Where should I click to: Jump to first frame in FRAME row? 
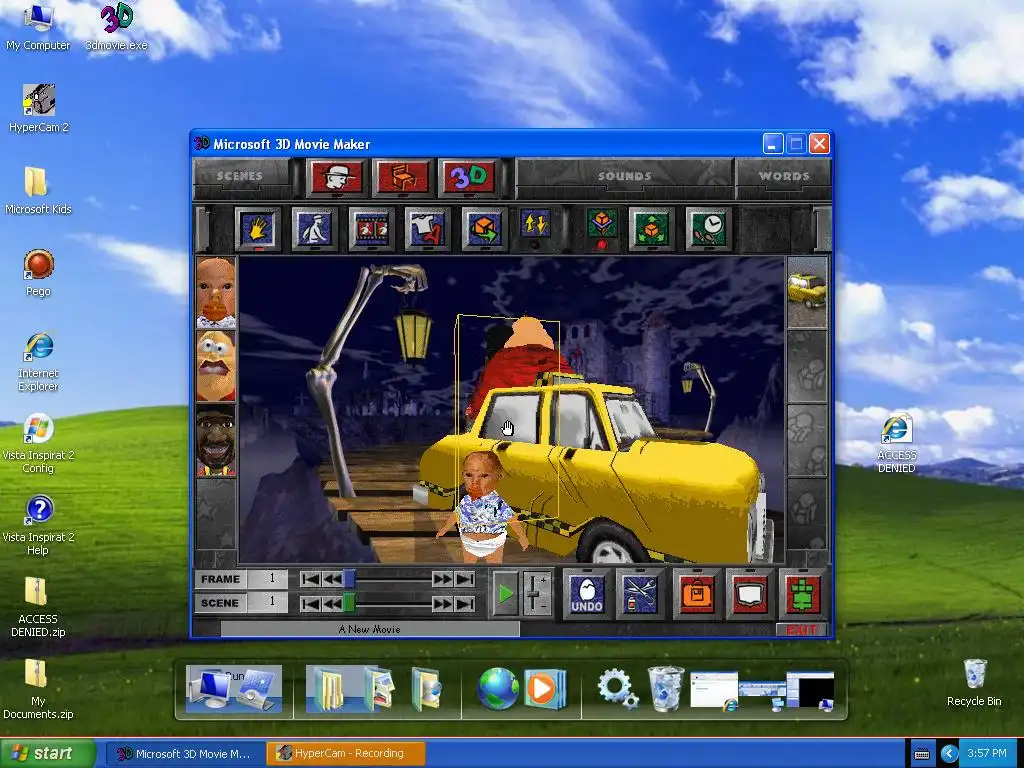click(x=310, y=579)
